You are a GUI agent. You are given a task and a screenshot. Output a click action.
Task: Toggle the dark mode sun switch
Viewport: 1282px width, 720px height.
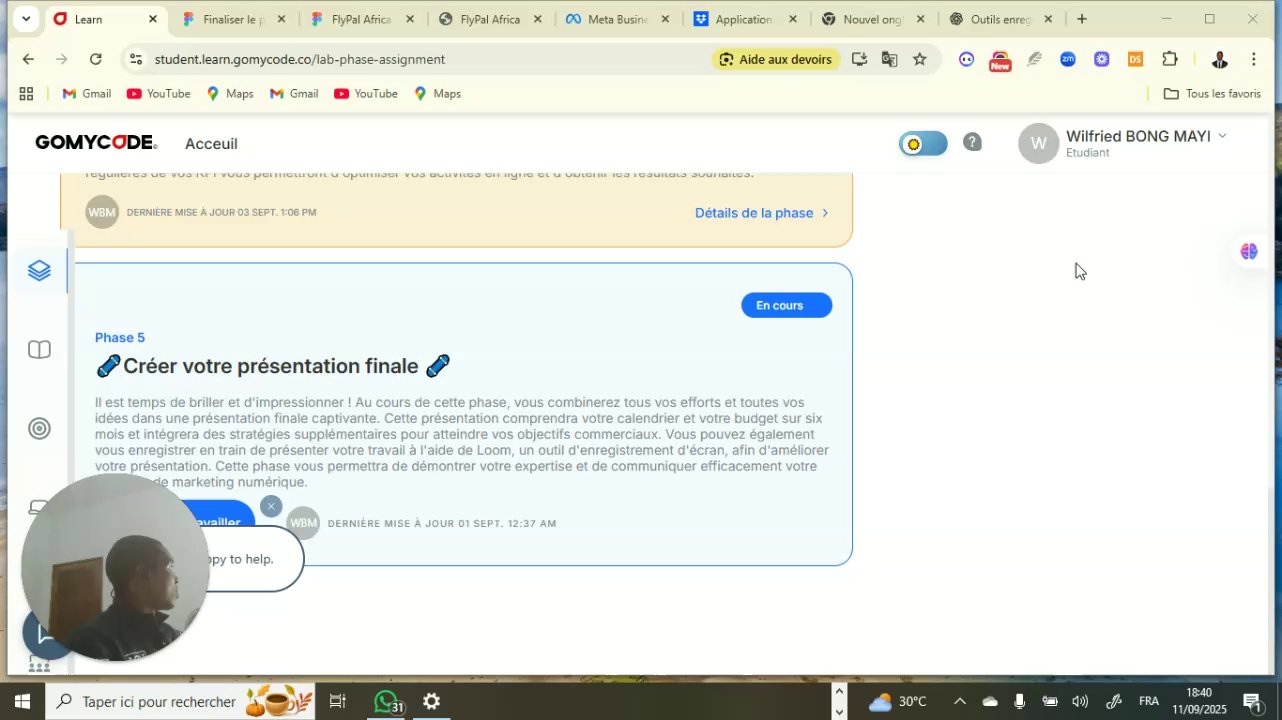tap(923, 144)
